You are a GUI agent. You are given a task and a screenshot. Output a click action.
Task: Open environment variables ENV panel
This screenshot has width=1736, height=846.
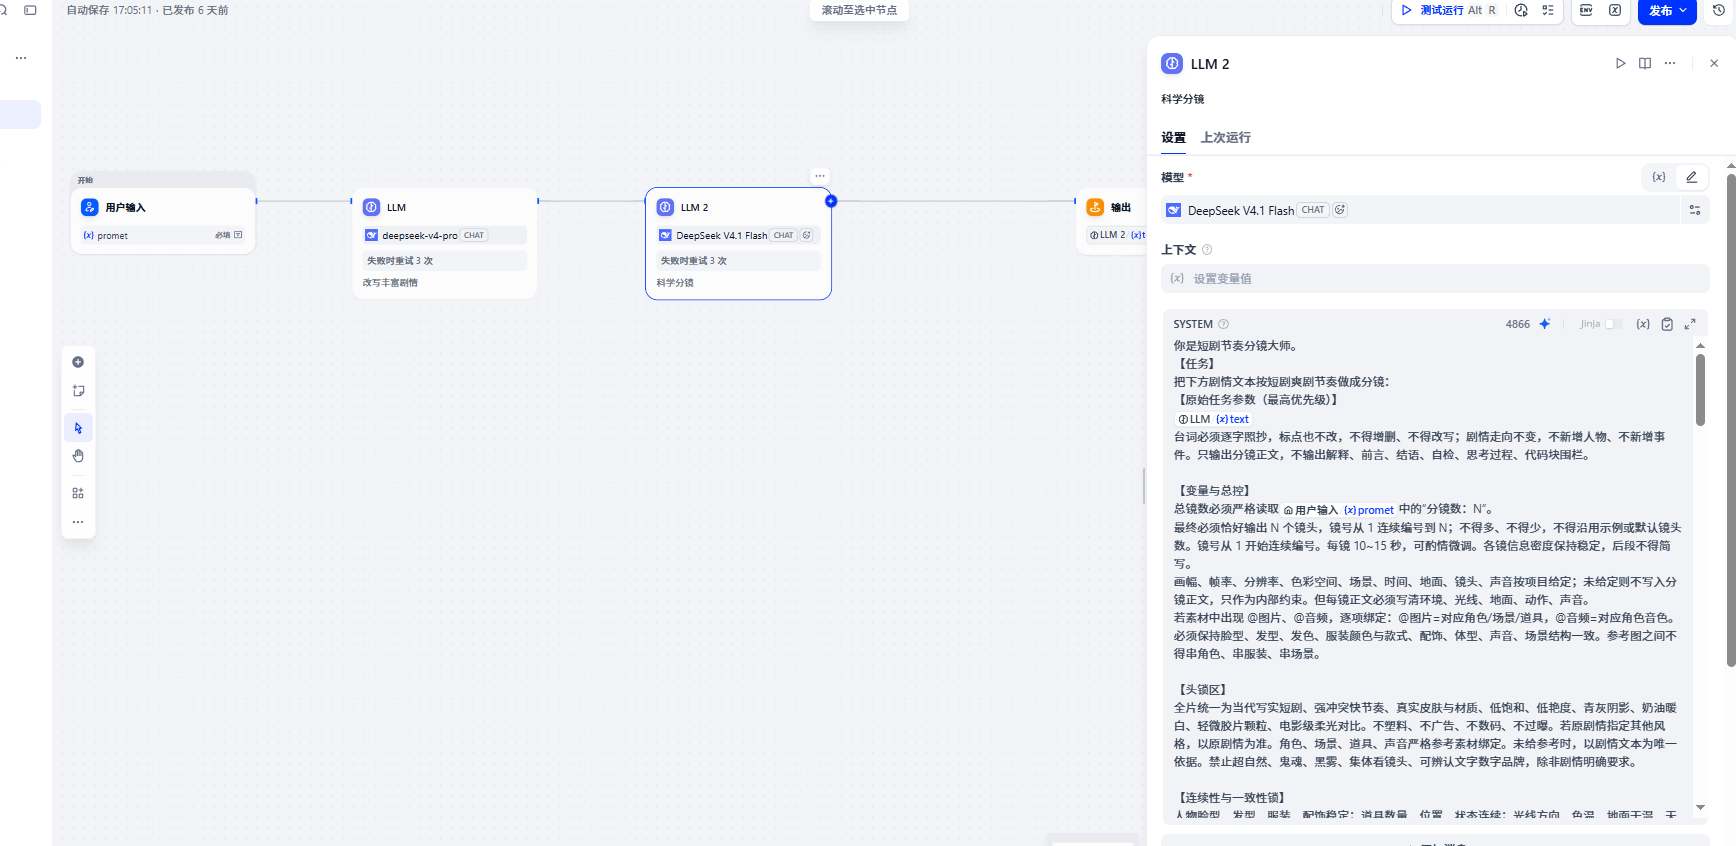tap(1586, 10)
